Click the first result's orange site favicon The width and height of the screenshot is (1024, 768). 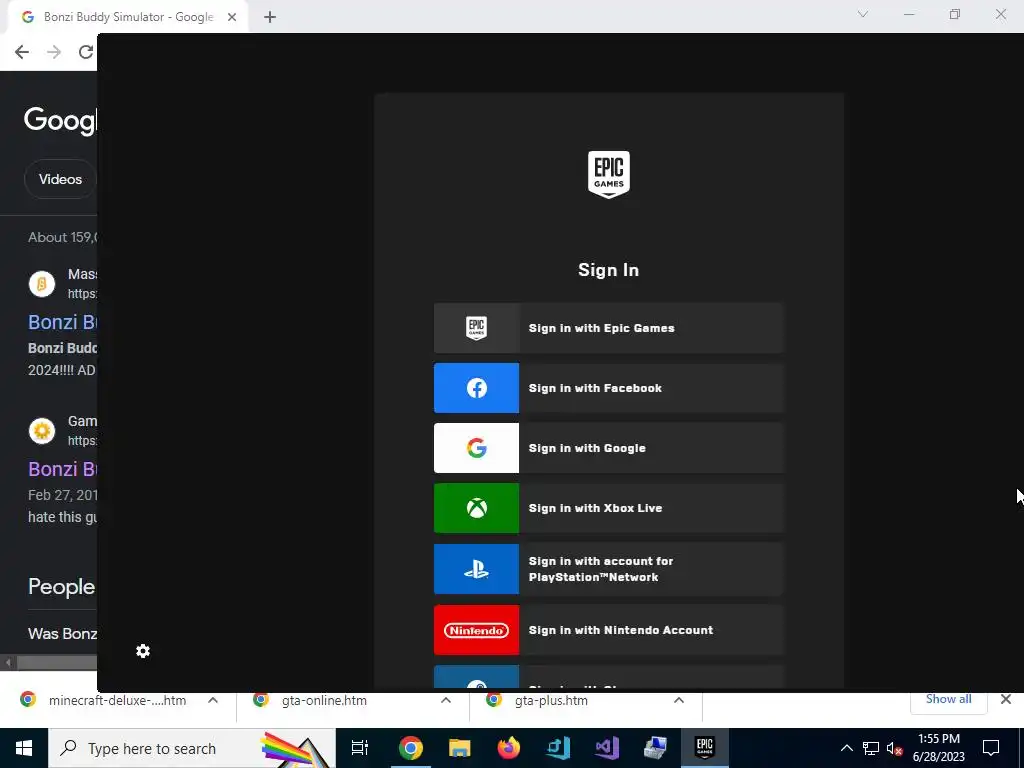[42, 284]
